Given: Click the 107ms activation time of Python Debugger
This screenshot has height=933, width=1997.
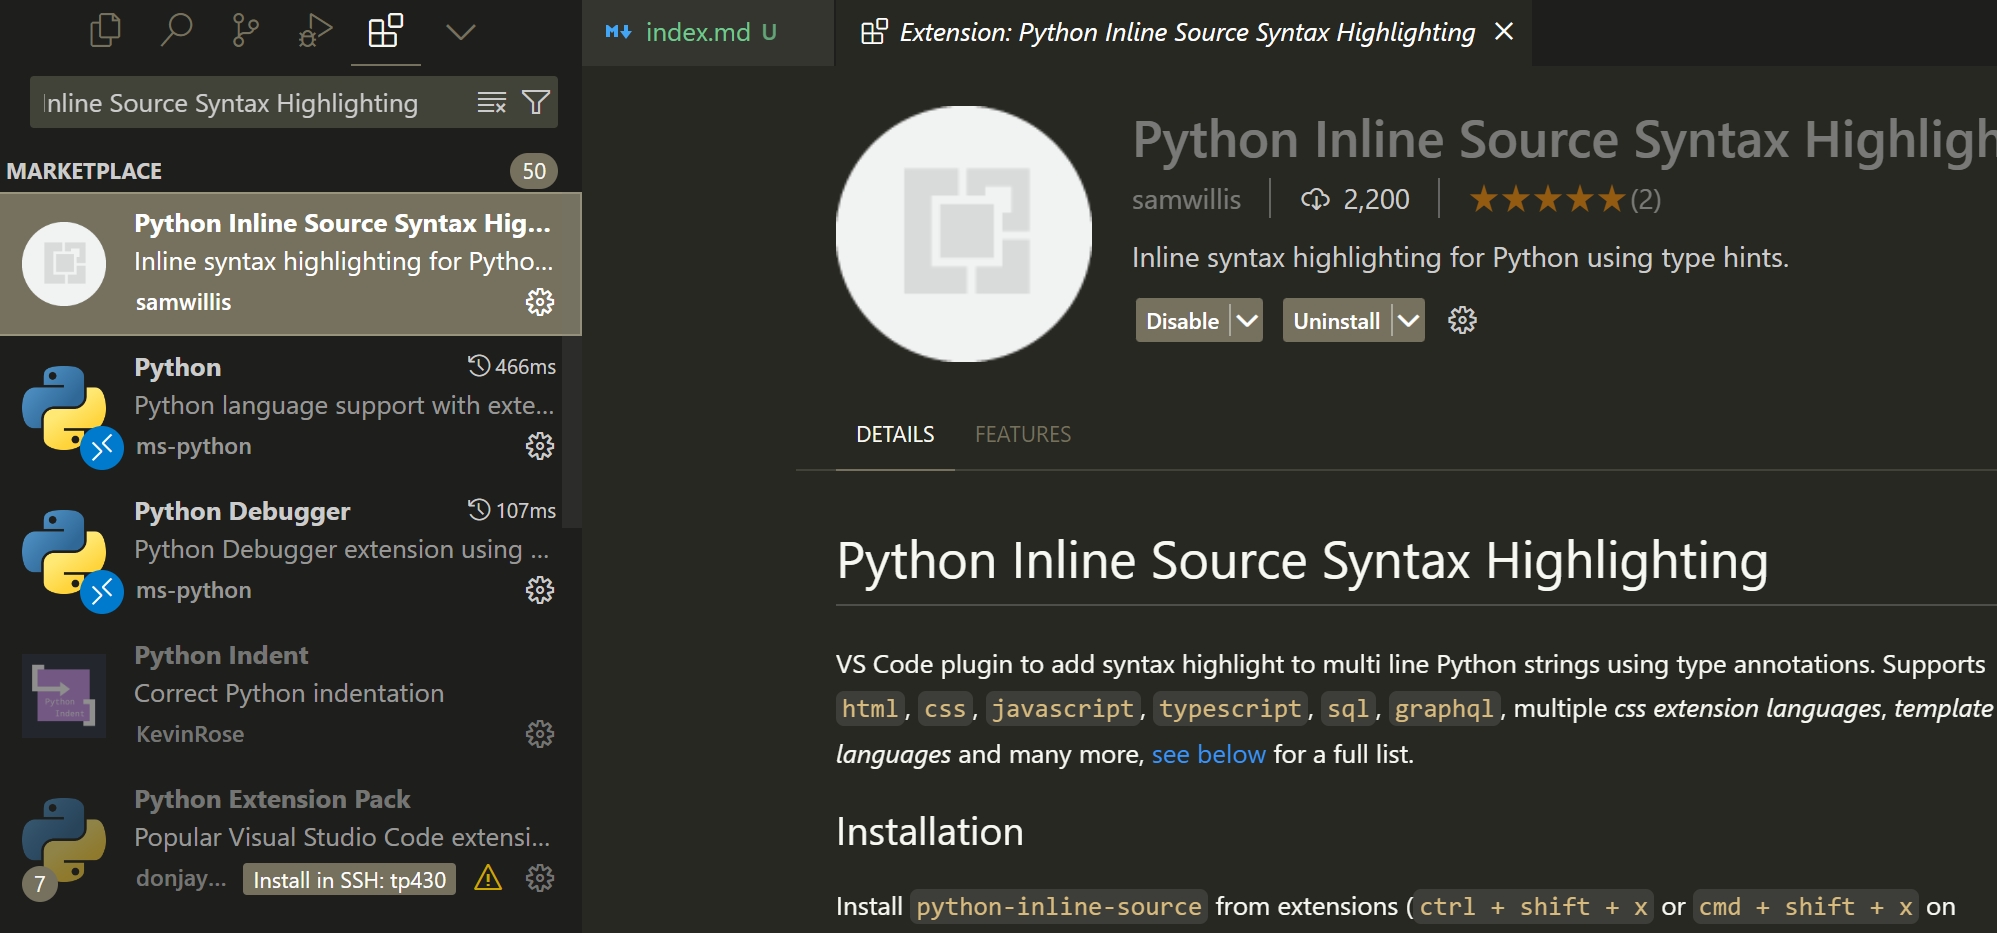Looking at the screenshot, I should pyautogui.click(x=512, y=511).
